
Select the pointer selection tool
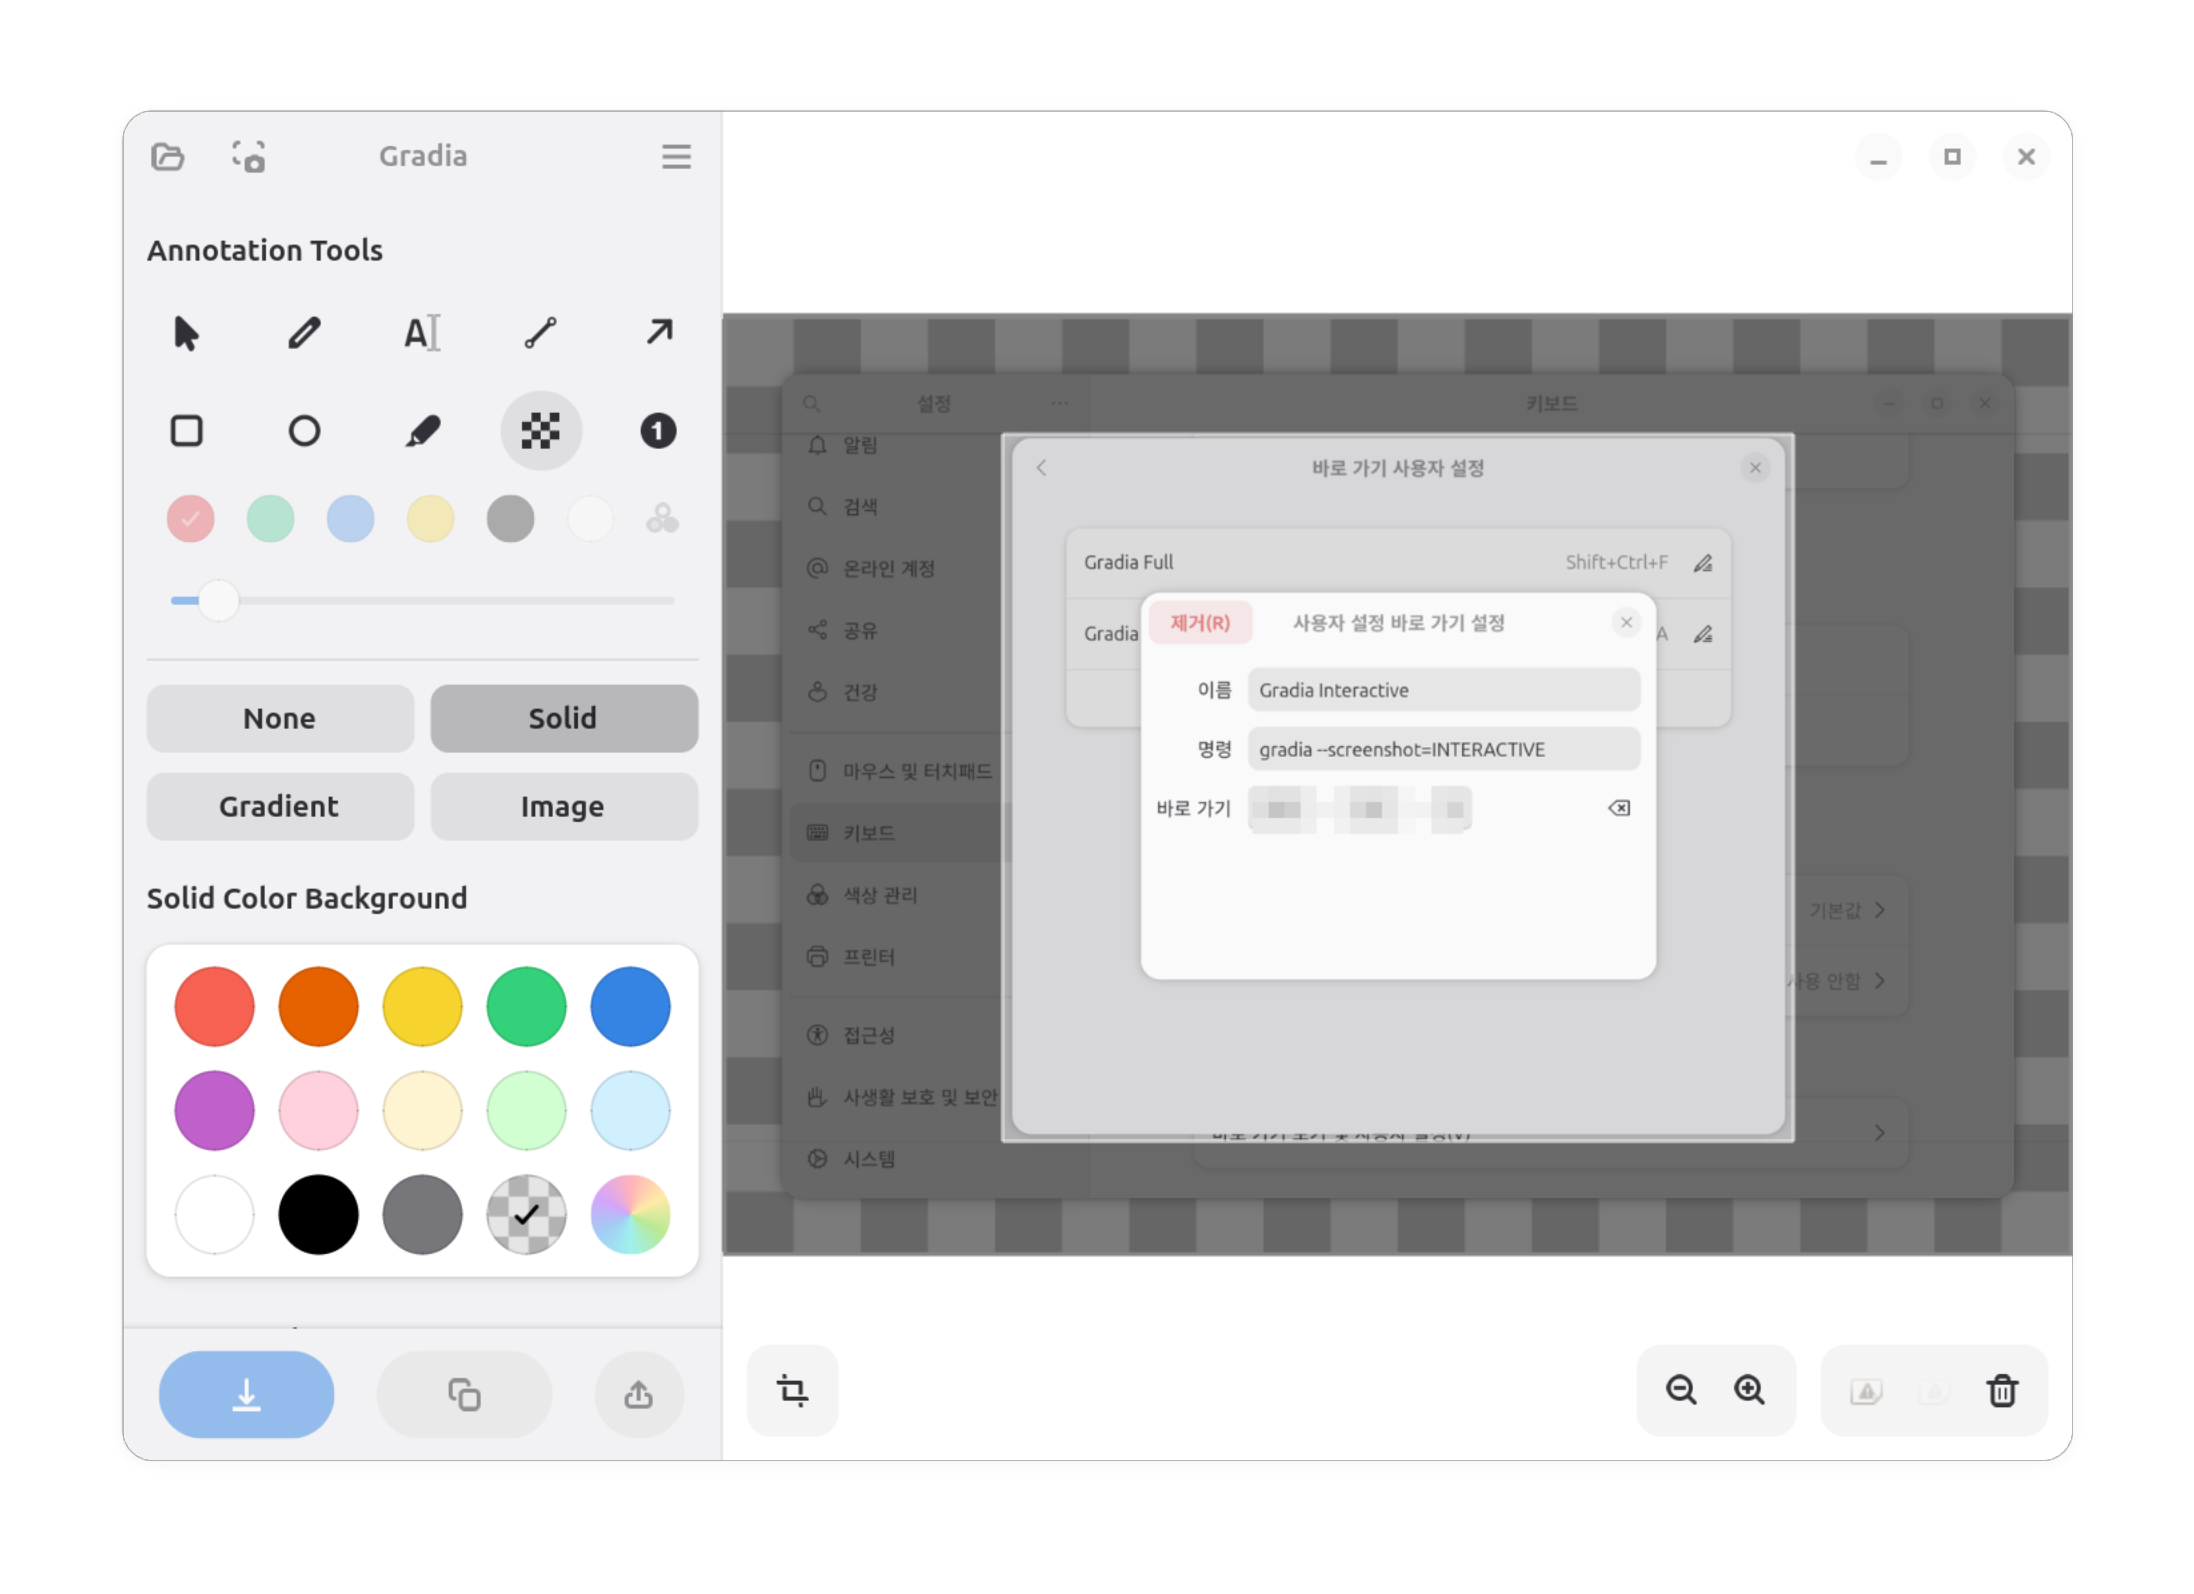tap(187, 333)
